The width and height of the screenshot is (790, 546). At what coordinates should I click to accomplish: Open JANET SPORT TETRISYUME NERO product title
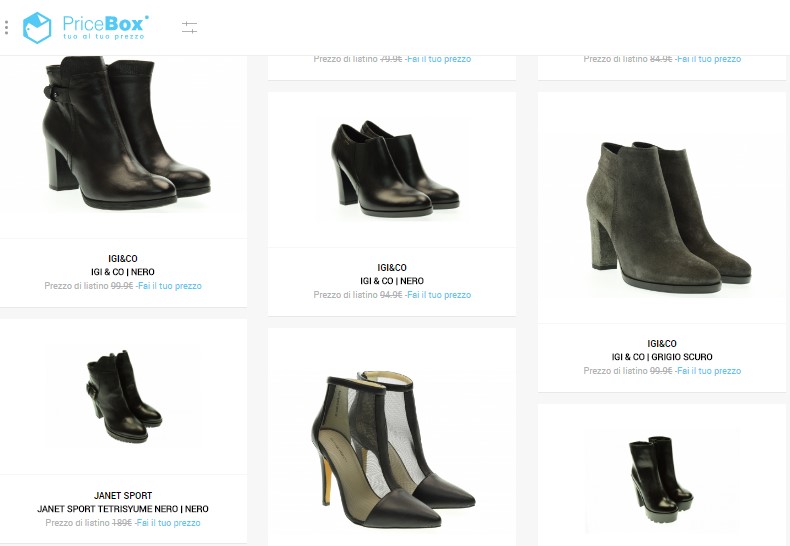tap(123, 509)
